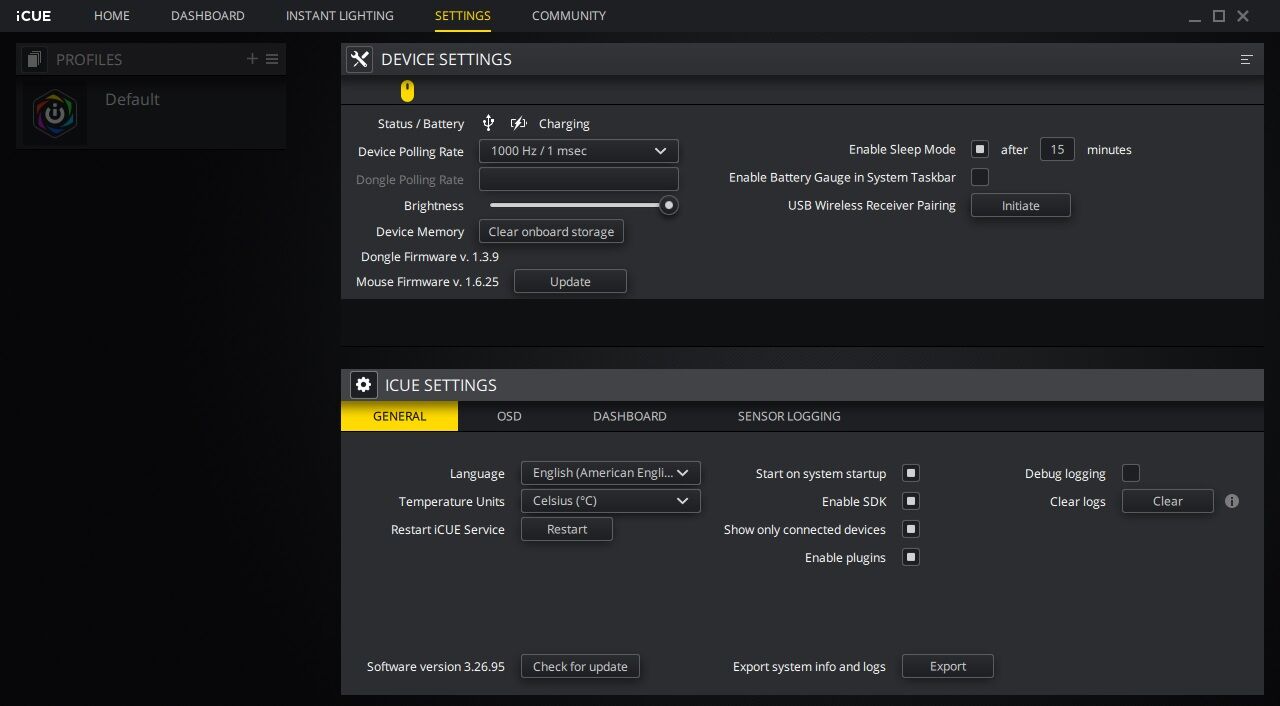Screen dimensions: 1280x706
Task: Click the mouse firmware Update button
Action: (570, 282)
